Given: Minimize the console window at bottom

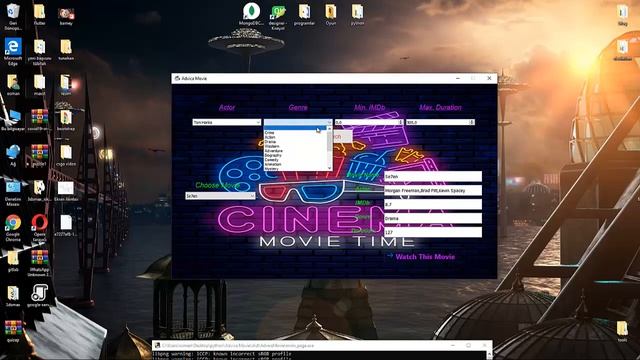Looking at the screenshot, I should click(x=453, y=345).
